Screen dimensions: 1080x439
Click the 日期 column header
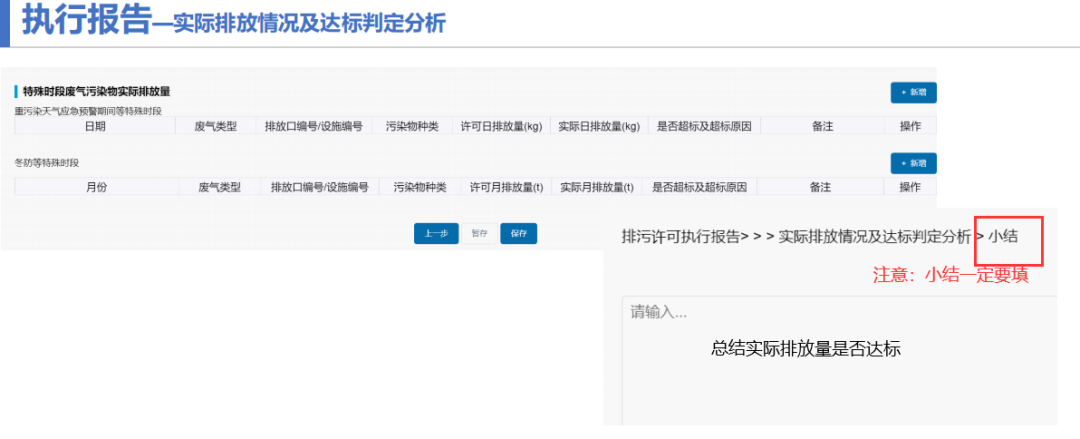tap(95, 126)
